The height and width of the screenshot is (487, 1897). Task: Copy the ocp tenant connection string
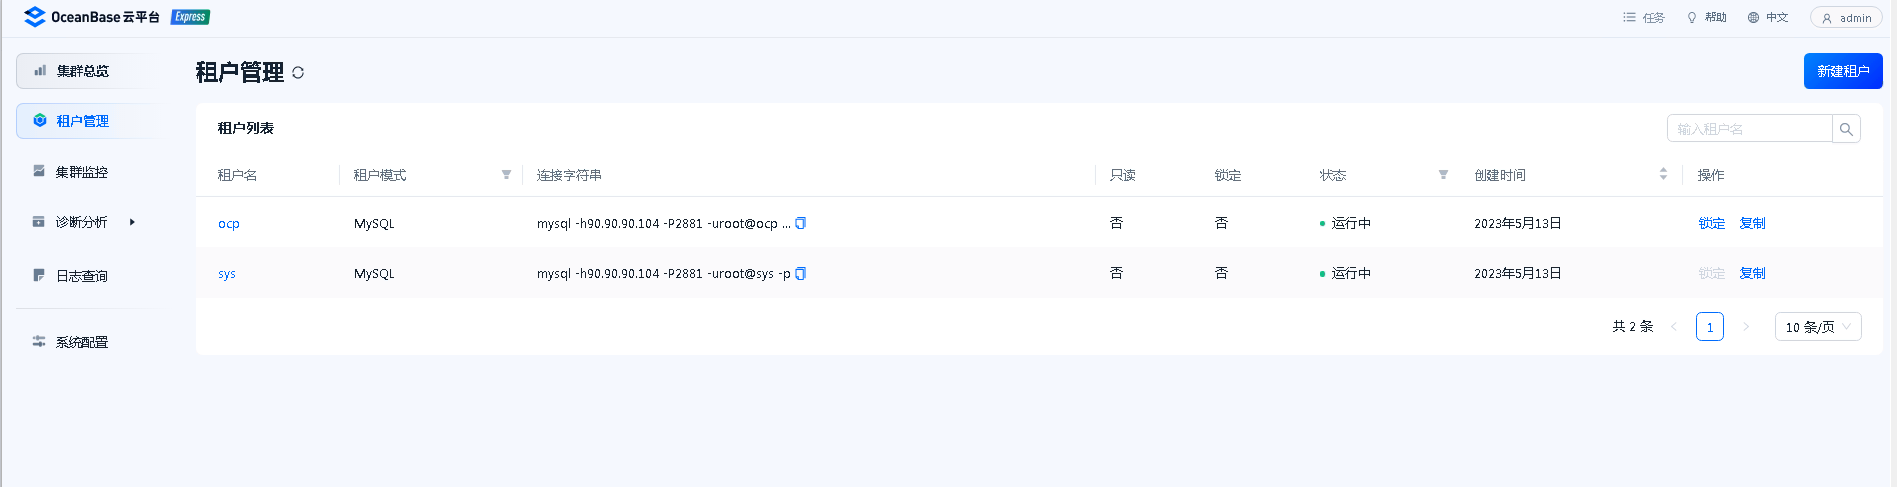click(800, 223)
